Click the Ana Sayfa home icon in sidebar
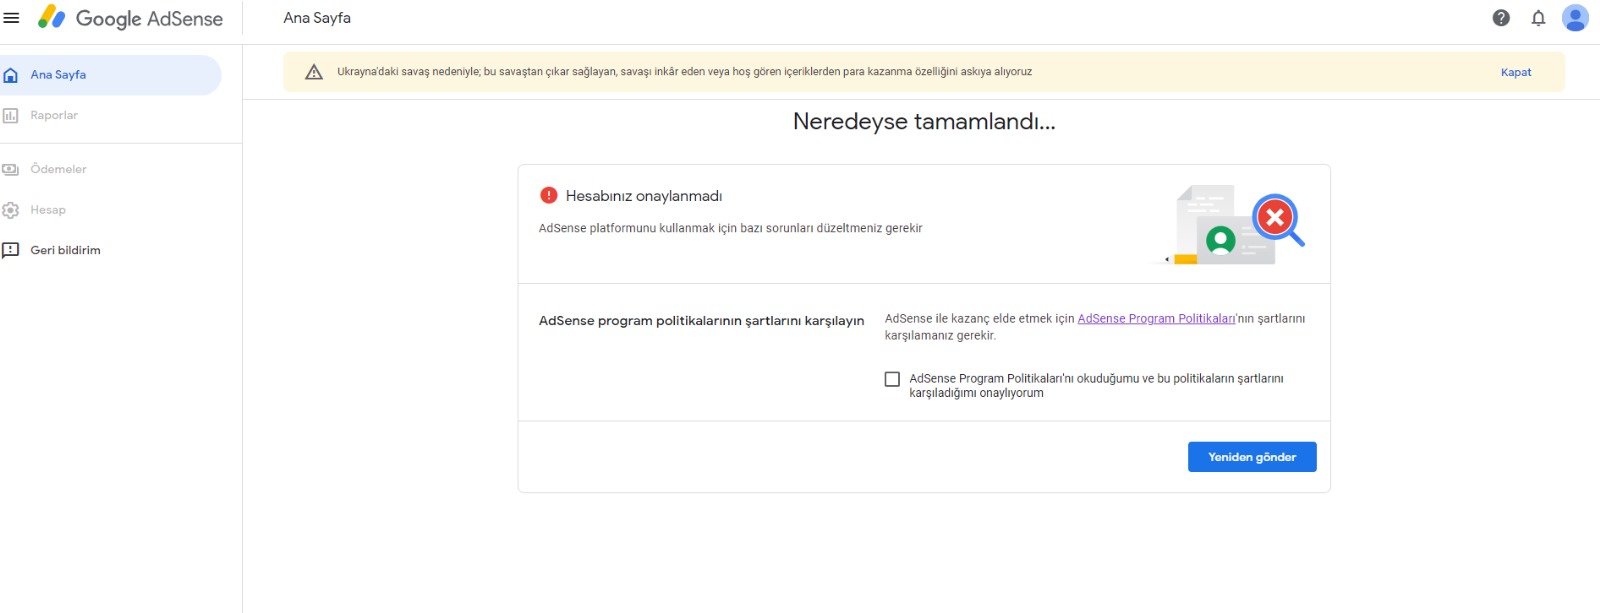 (x=11, y=75)
